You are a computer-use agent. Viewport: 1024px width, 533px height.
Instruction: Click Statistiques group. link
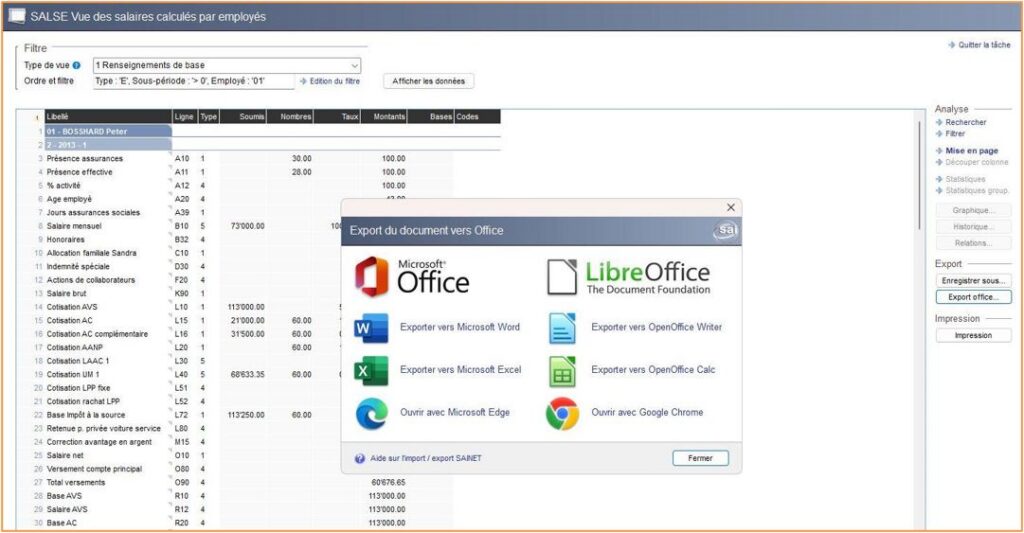pos(976,191)
